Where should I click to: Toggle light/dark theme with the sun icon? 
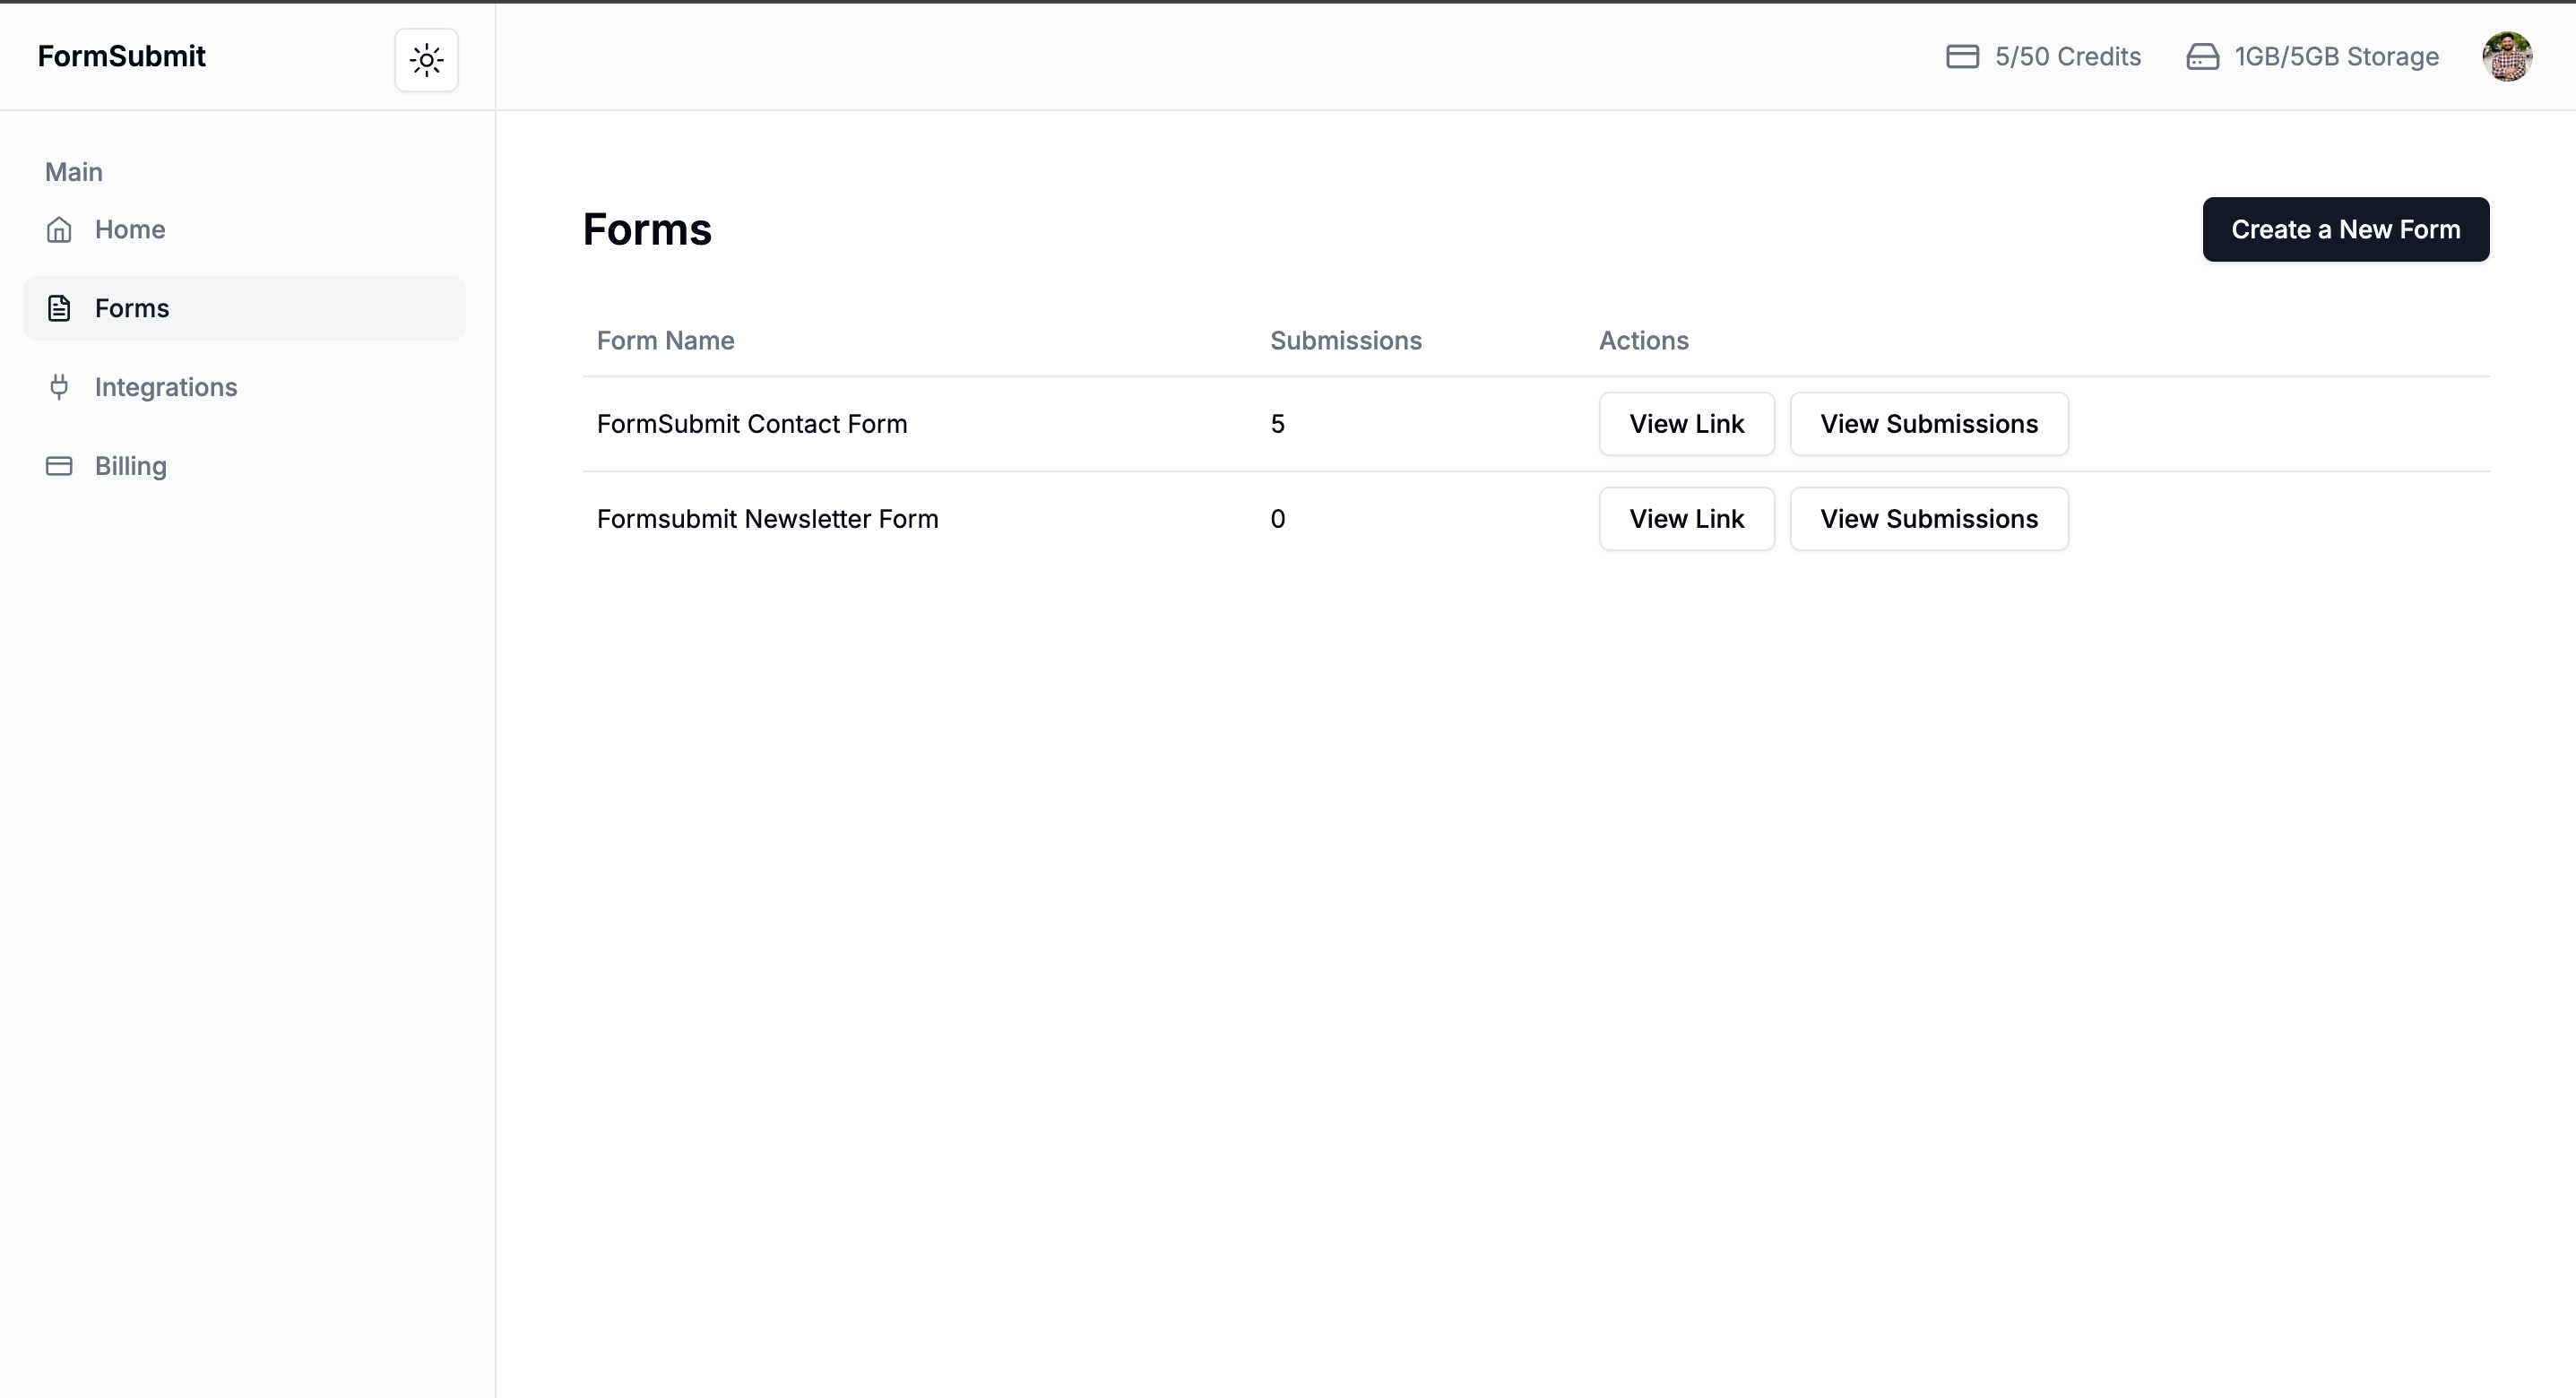(426, 59)
